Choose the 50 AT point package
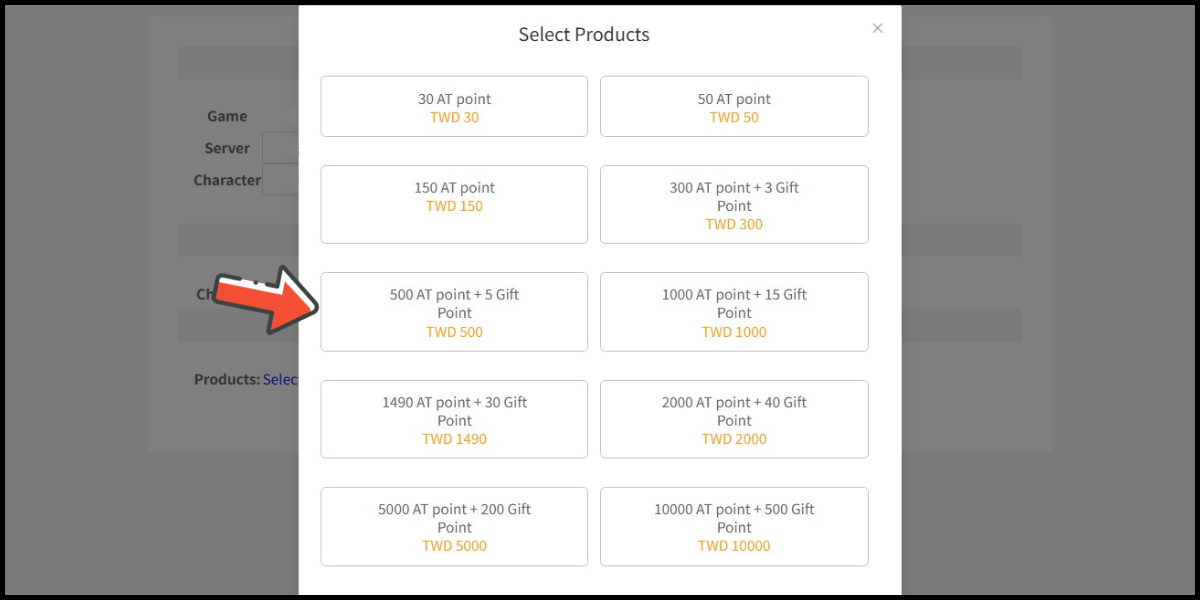The width and height of the screenshot is (1200, 600). coord(734,107)
